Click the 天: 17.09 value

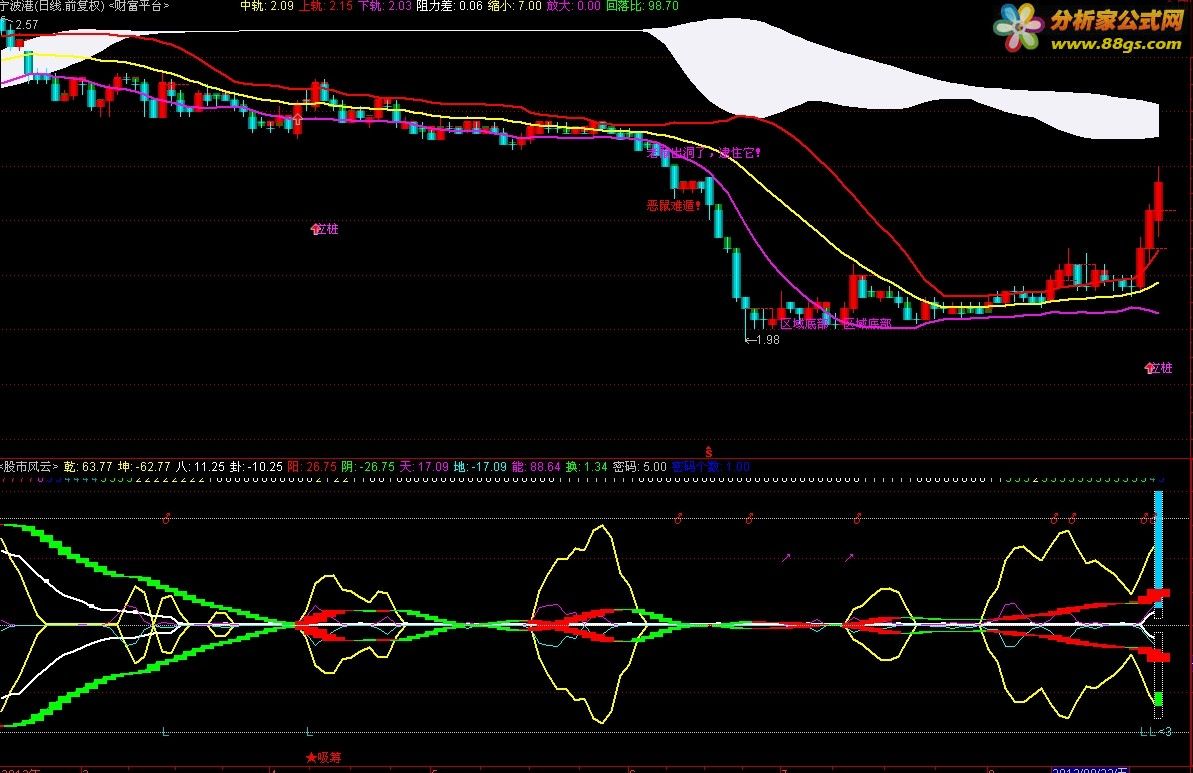point(424,466)
